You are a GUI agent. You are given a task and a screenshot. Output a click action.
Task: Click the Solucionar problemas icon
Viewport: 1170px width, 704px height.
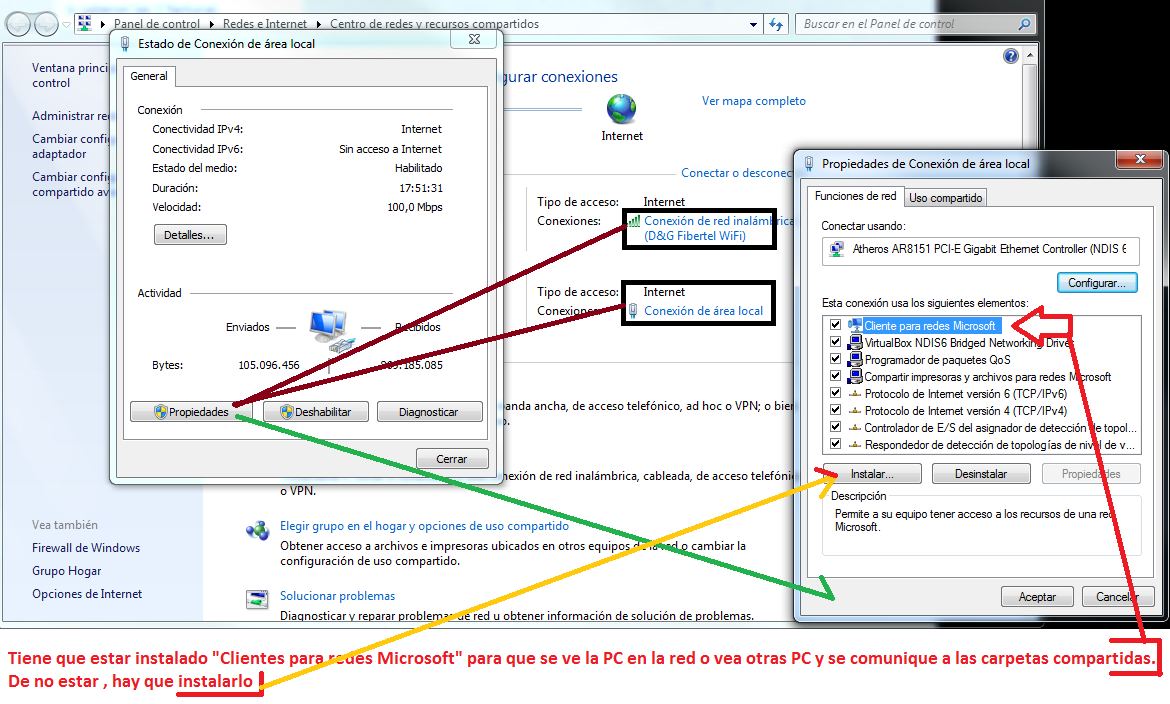point(258,600)
